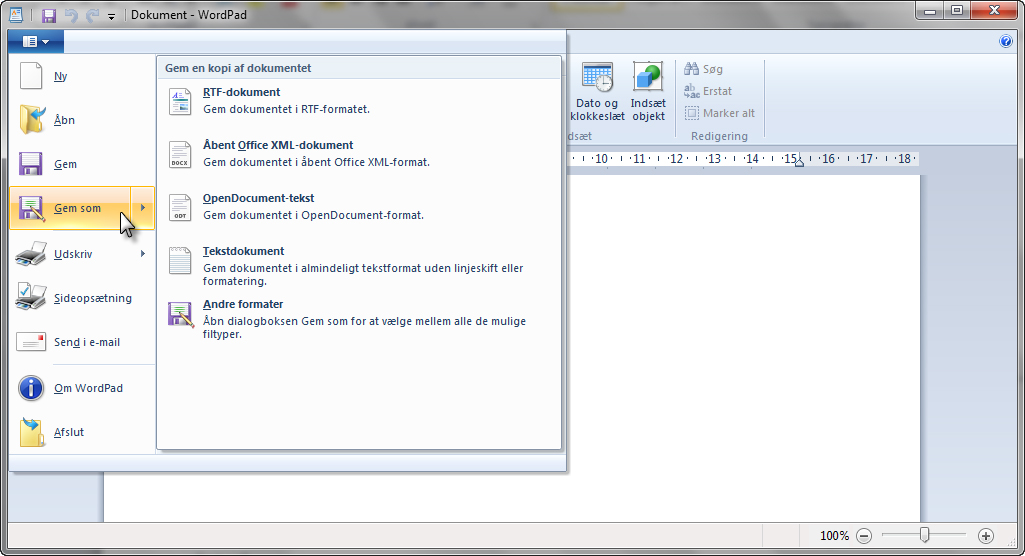Open the Åbn folder icon
Image resolution: width=1025 pixels, height=556 pixels.
coord(31,120)
